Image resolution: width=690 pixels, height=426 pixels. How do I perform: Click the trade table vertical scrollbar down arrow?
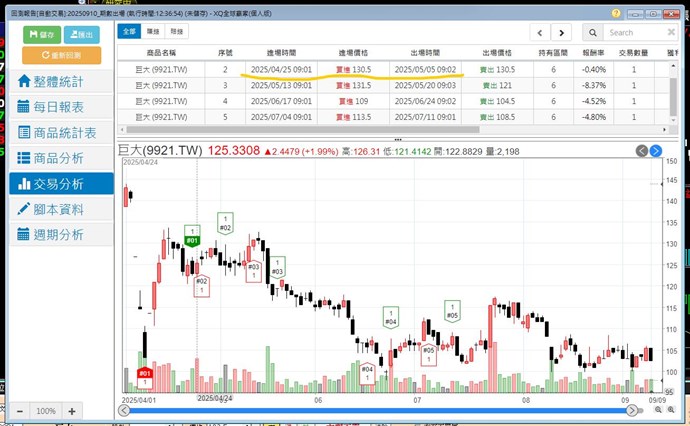(673, 120)
